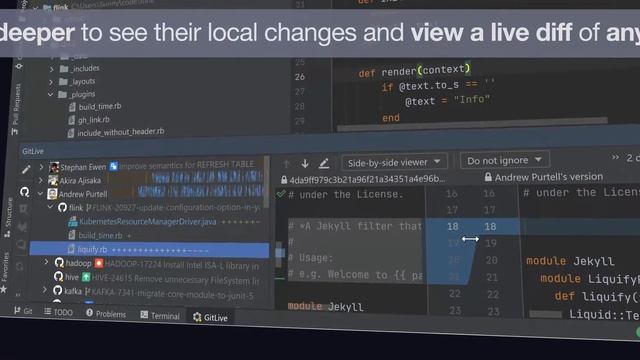Click the GitLive panel vertical scrollbar
This screenshot has width=640, height=360.
point(267,182)
